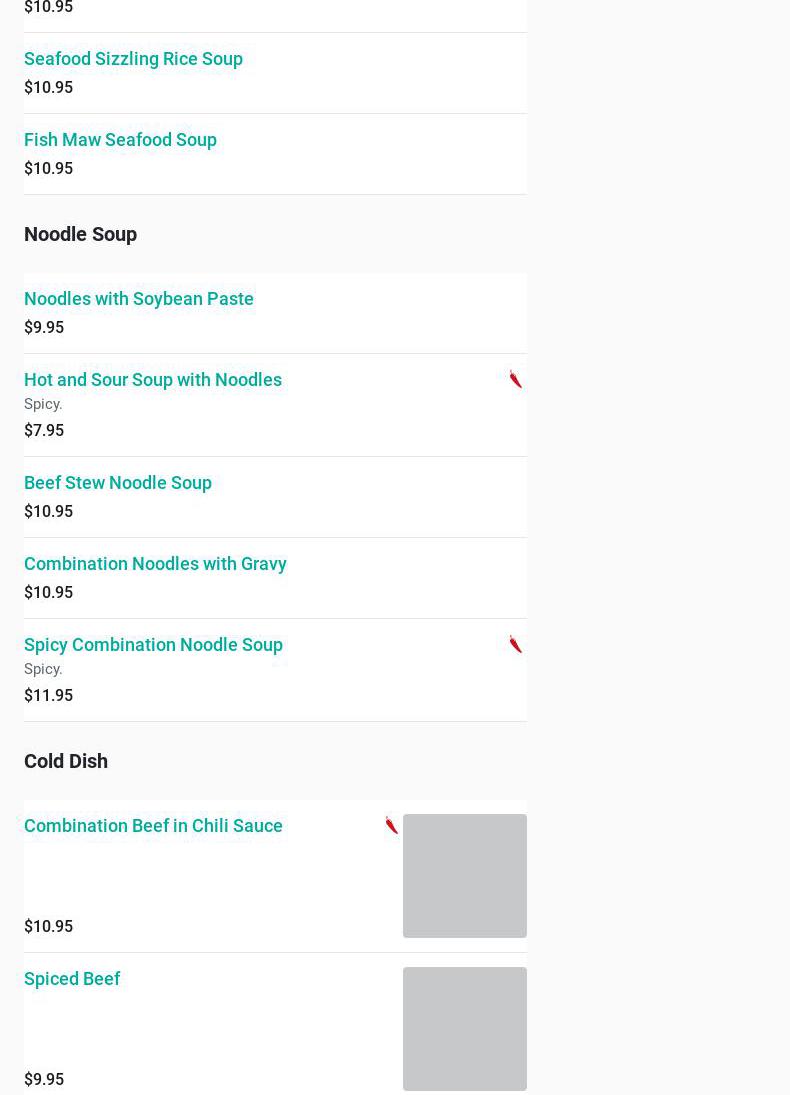Choose Hot and Sour Soup with Noodles

point(153,380)
